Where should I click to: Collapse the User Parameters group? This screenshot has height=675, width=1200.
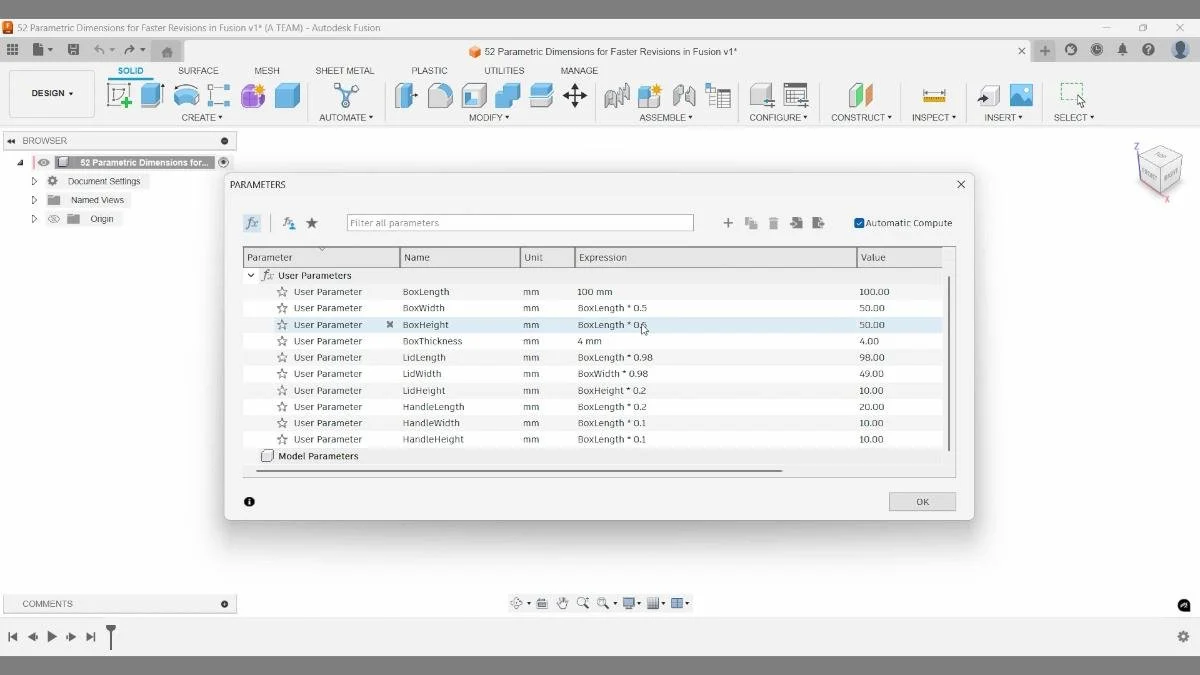click(x=250, y=275)
